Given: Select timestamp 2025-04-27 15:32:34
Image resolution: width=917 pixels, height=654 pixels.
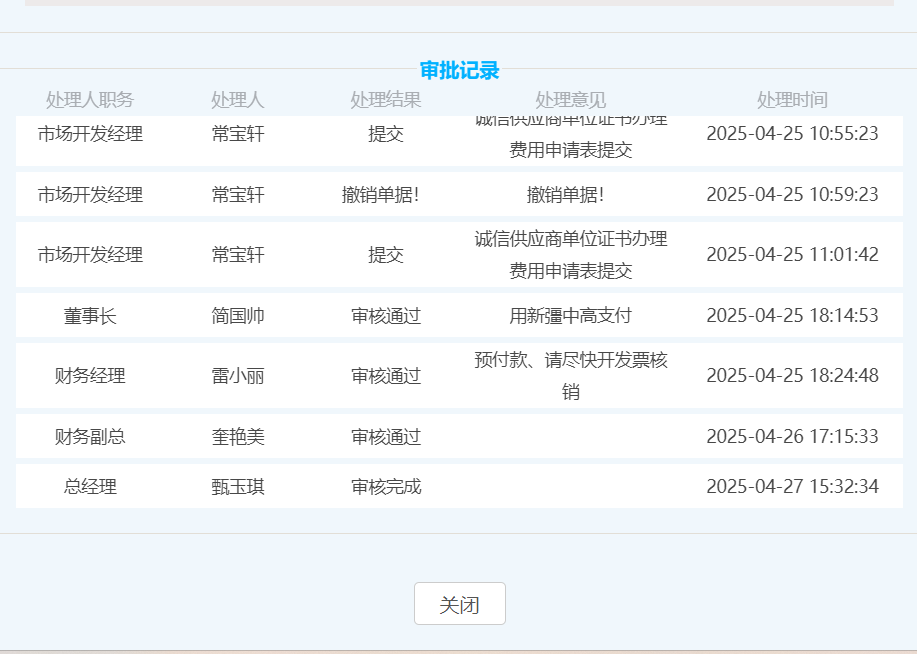Looking at the screenshot, I should point(792,487).
